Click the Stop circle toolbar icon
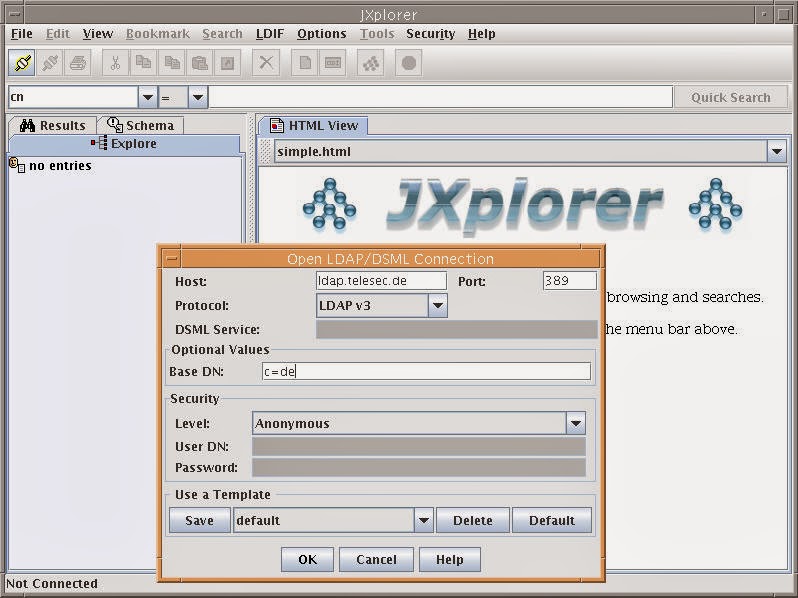 coord(409,63)
